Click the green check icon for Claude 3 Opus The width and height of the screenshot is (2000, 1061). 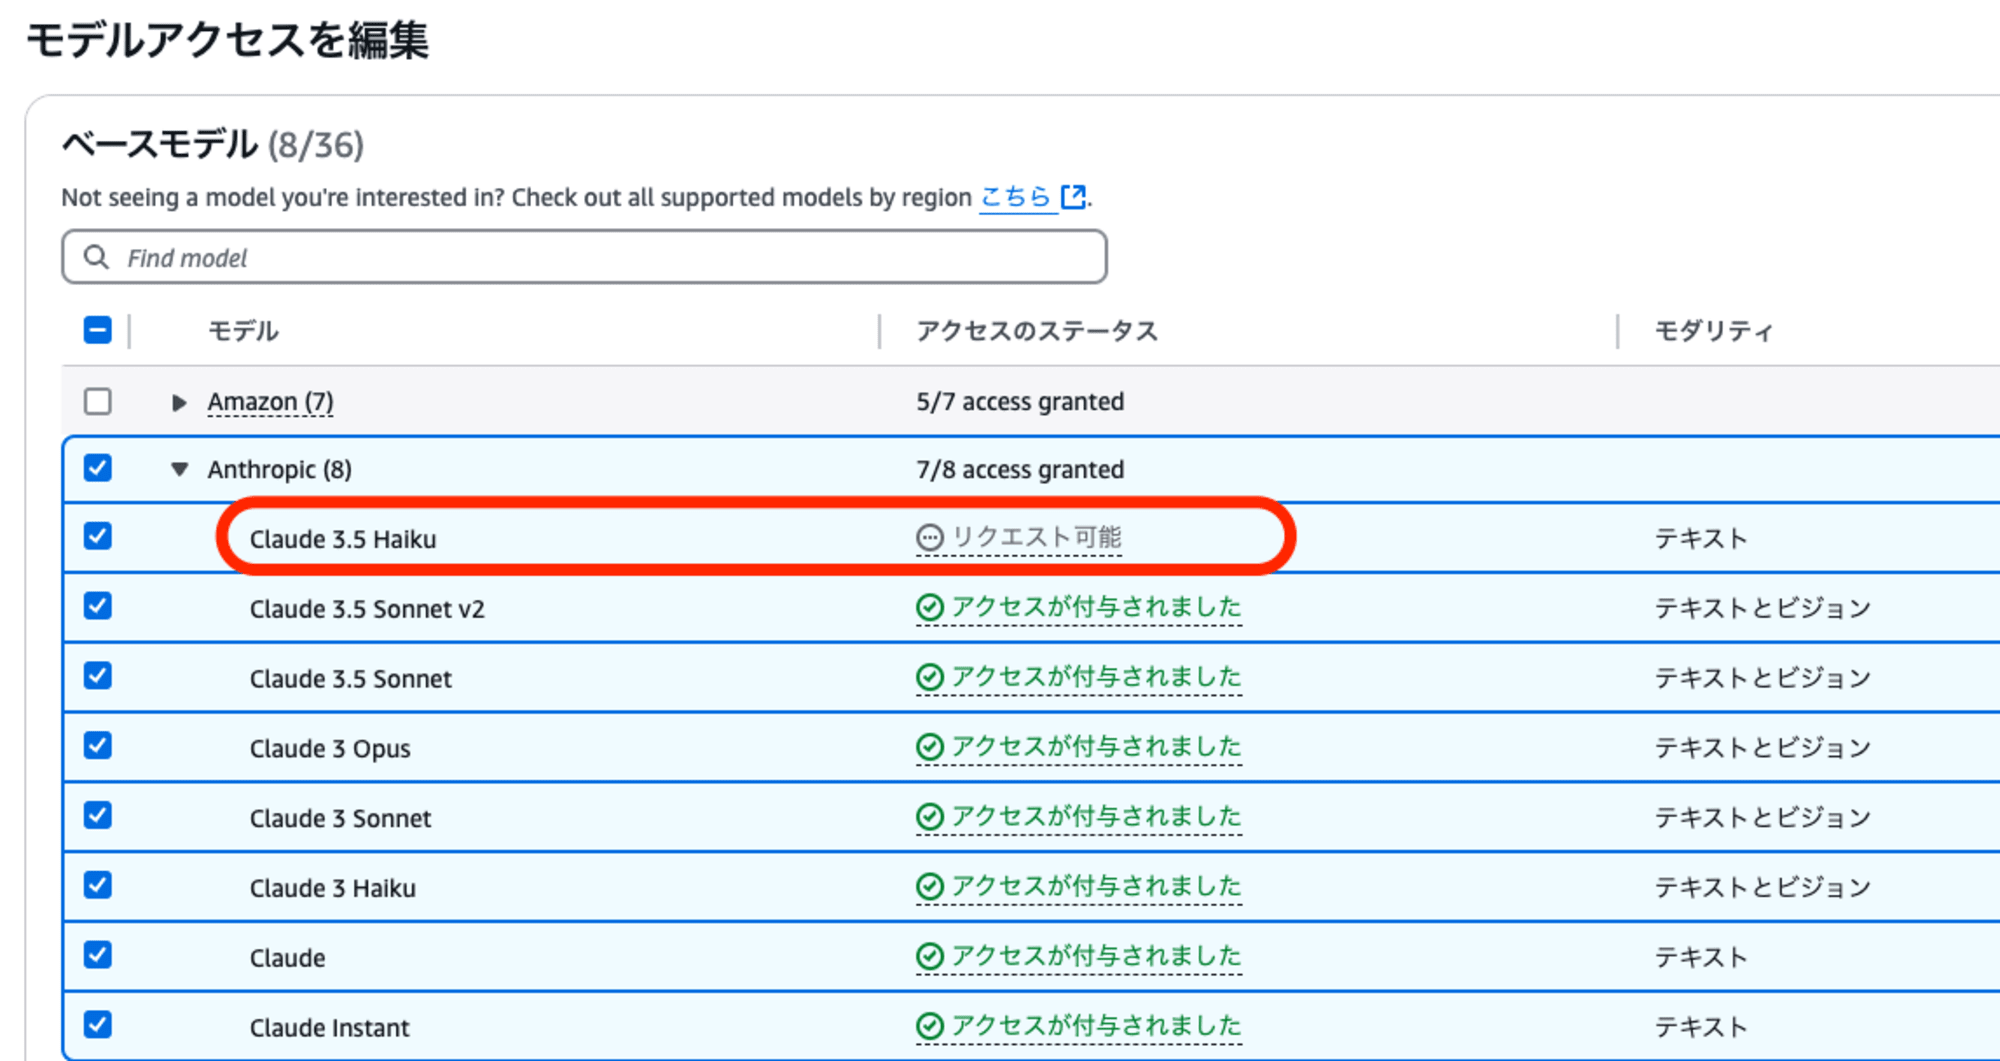point(930,747)
